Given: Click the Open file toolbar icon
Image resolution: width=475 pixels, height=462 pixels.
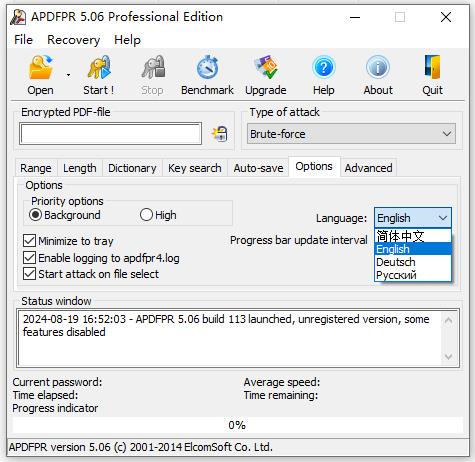Looking at the screenshot, I should 40,68.
